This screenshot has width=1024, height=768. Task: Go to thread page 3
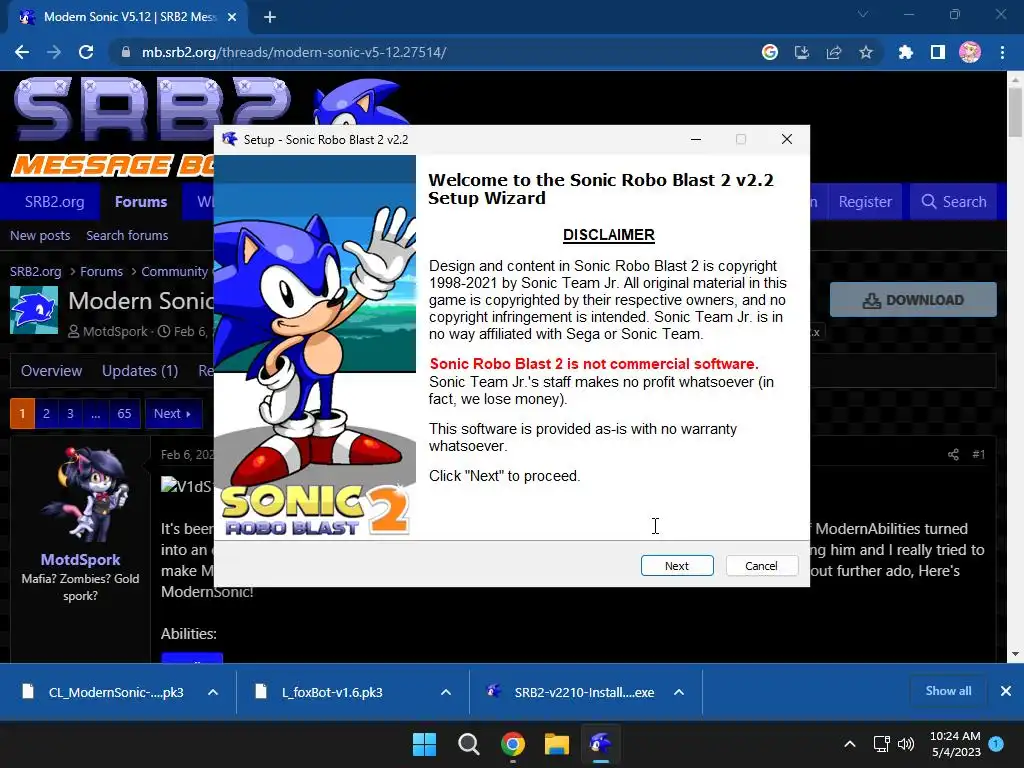pos(71,413)
